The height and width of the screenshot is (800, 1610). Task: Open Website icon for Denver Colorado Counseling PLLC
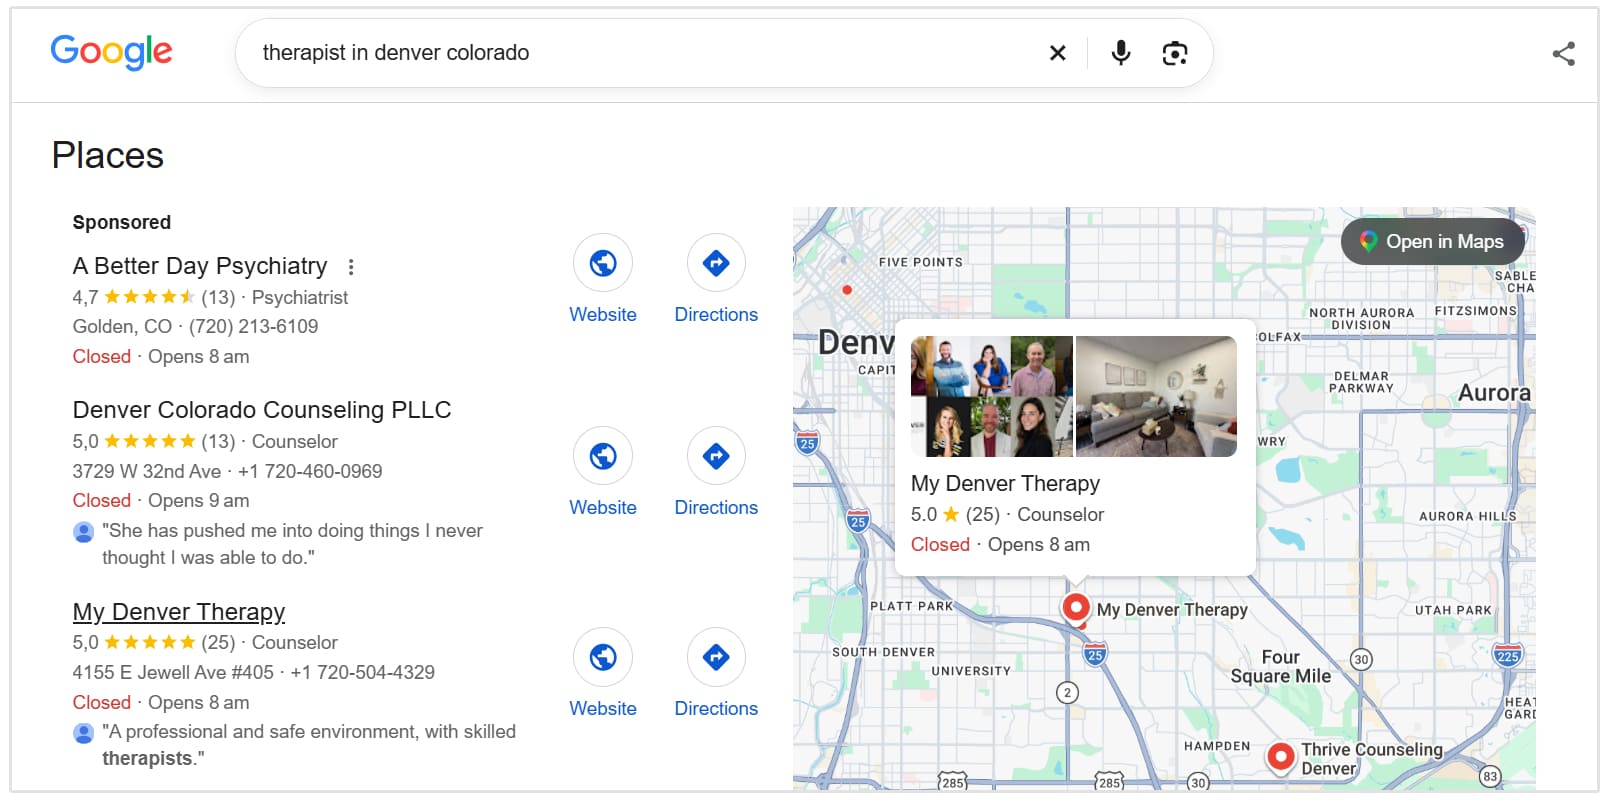(x=603, y=456)
